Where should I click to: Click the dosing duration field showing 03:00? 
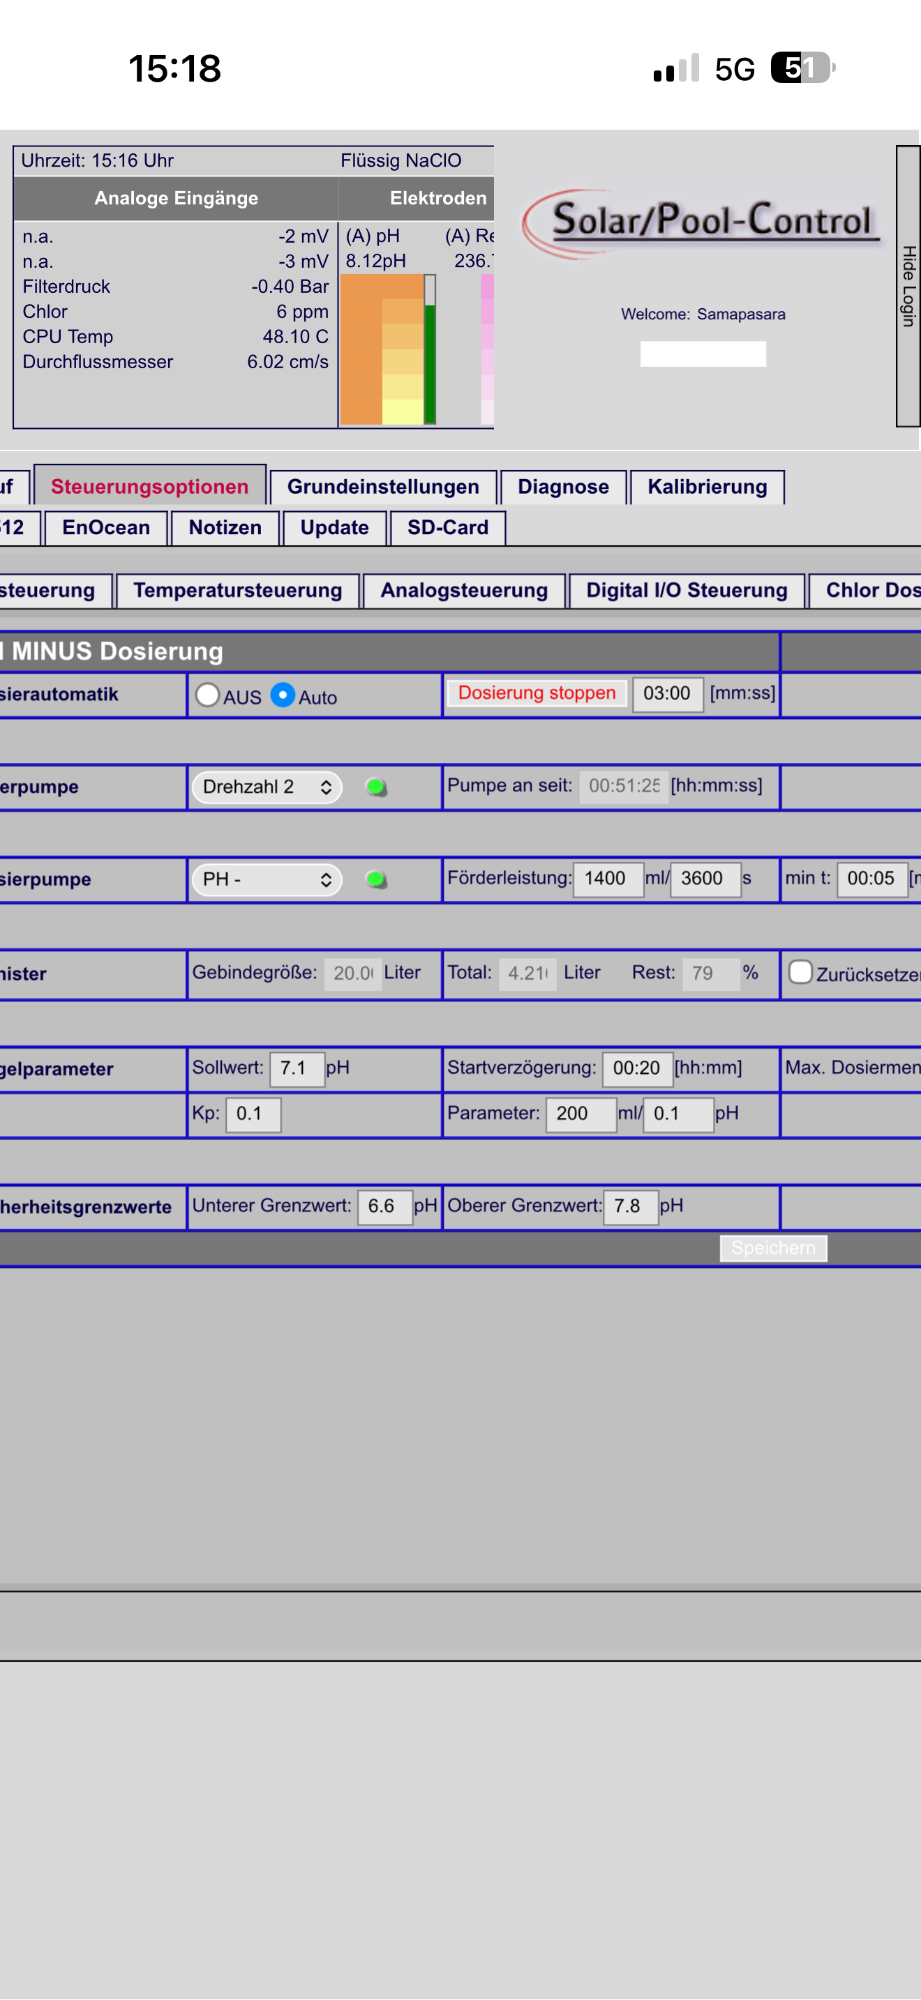(x=667, y=694)
